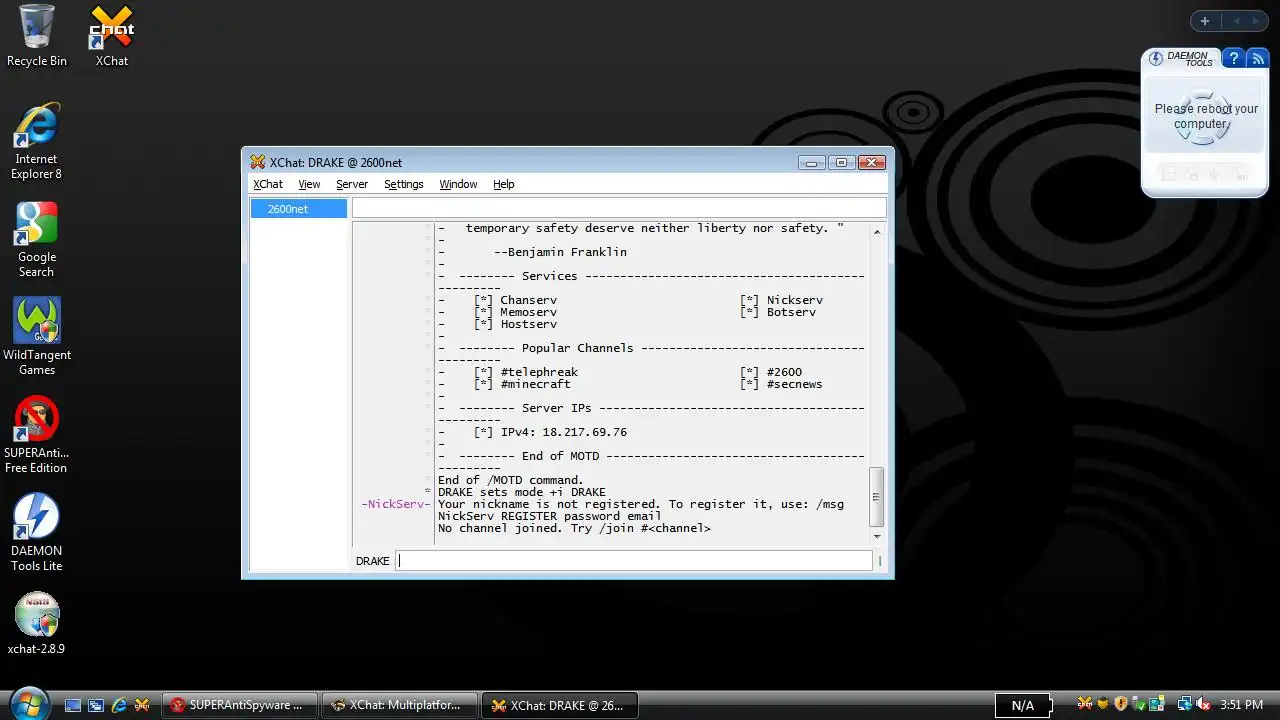
Task: Click the DAEMON Tools lightning logo in gadget
Action: tap(1156, 59)
